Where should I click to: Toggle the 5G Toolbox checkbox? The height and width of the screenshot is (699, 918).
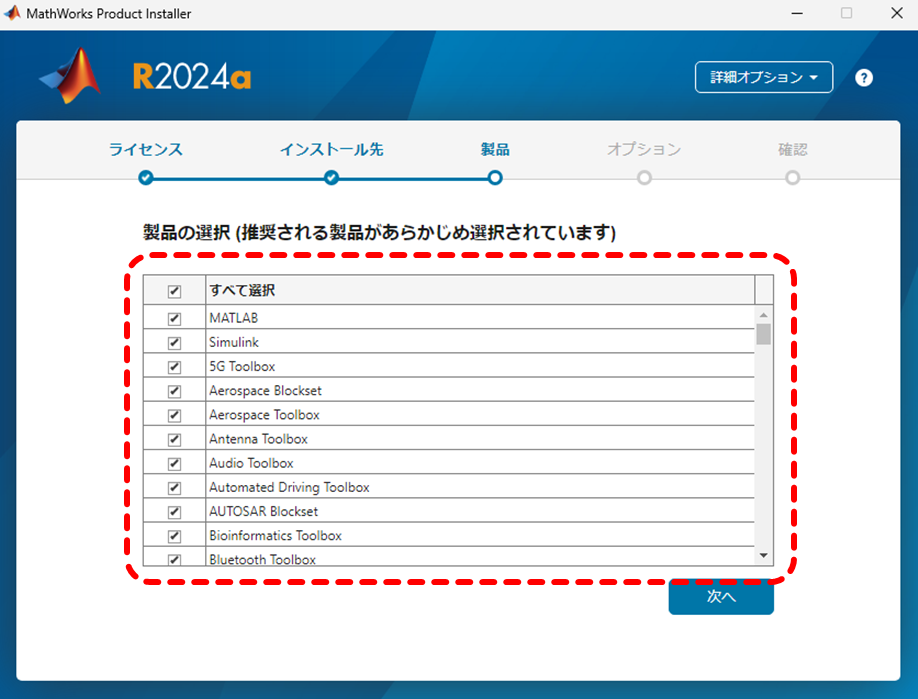point(174,367)
